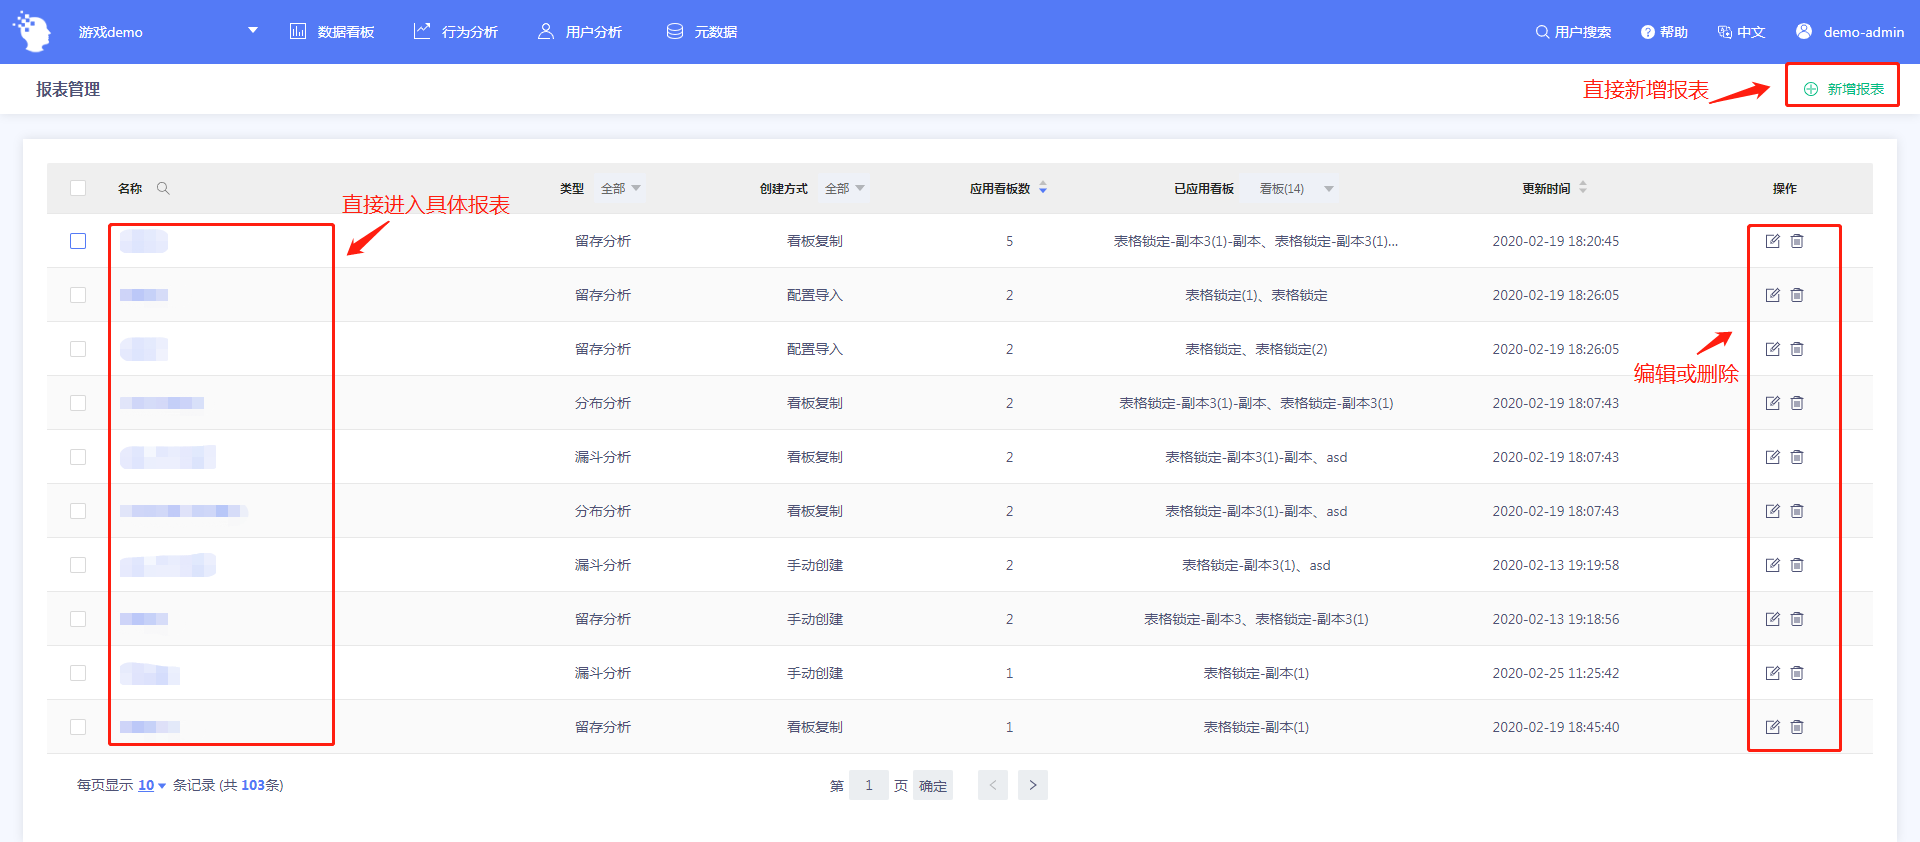1920x842 pixels.
Task: Click the app logo in the header
Action: click(33, 32)
